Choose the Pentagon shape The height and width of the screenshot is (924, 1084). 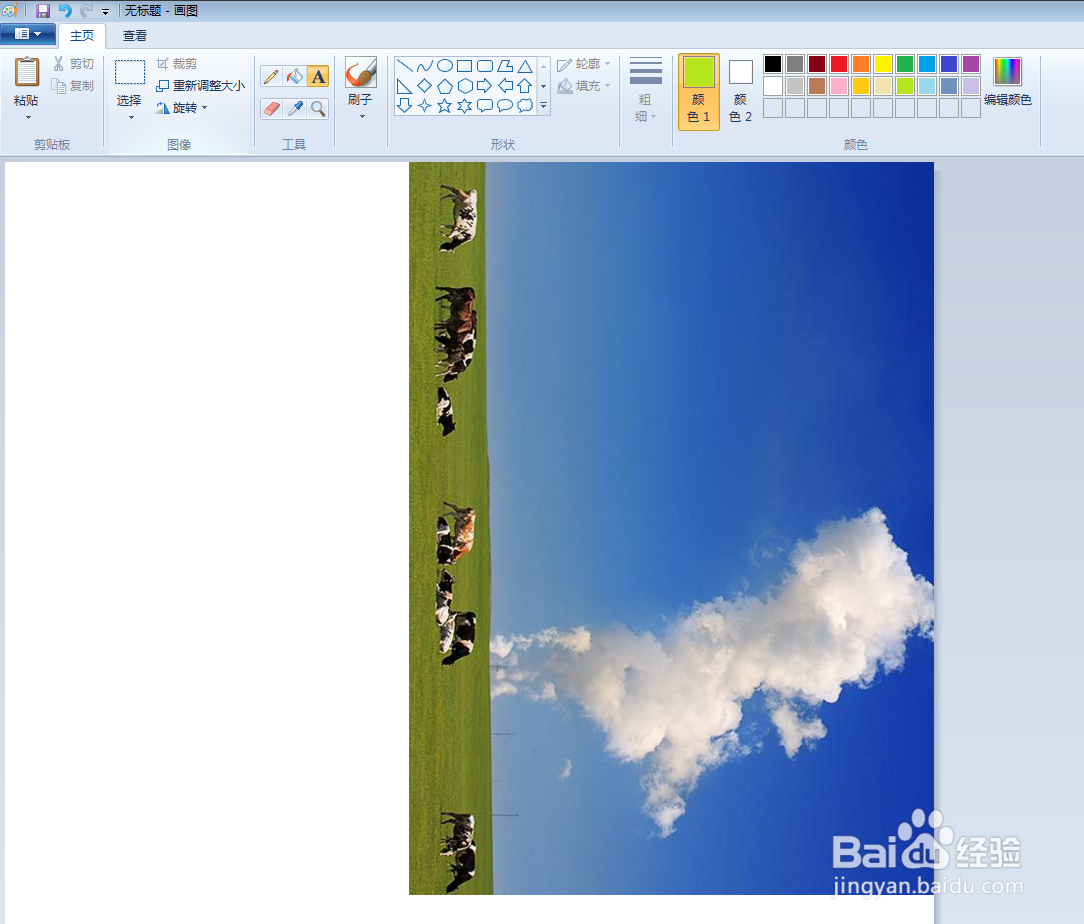coord(445,86)
